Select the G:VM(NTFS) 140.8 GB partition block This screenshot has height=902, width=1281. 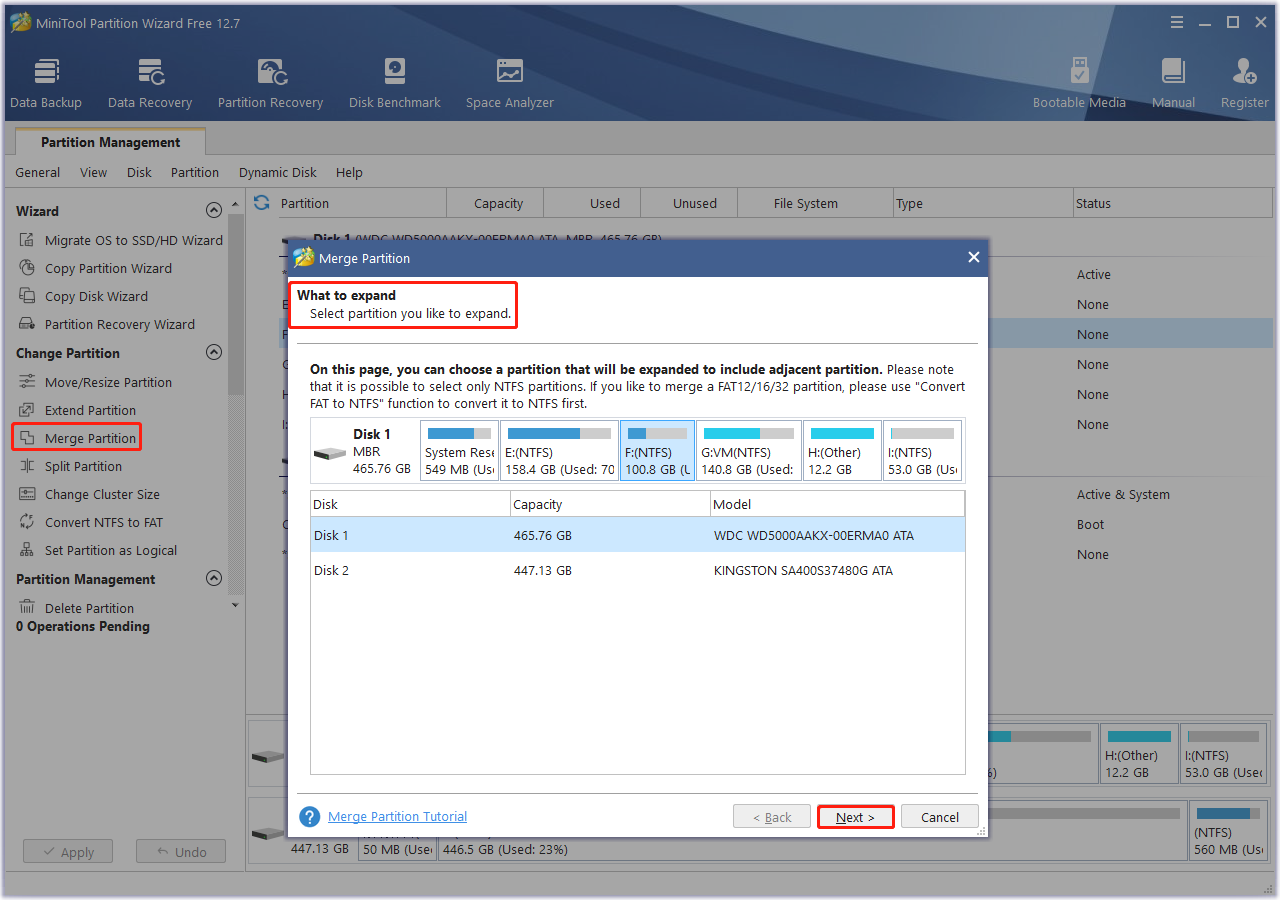click(749, 450)
